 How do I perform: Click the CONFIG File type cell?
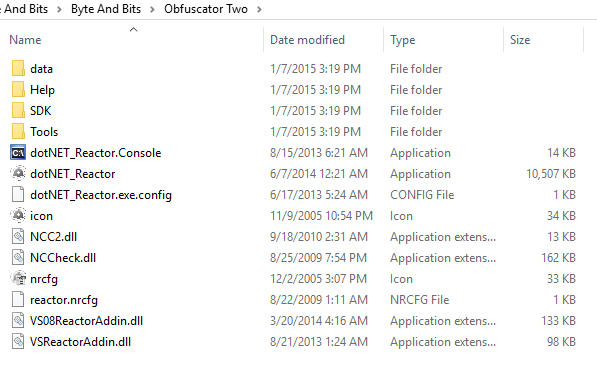click(422, 195)
